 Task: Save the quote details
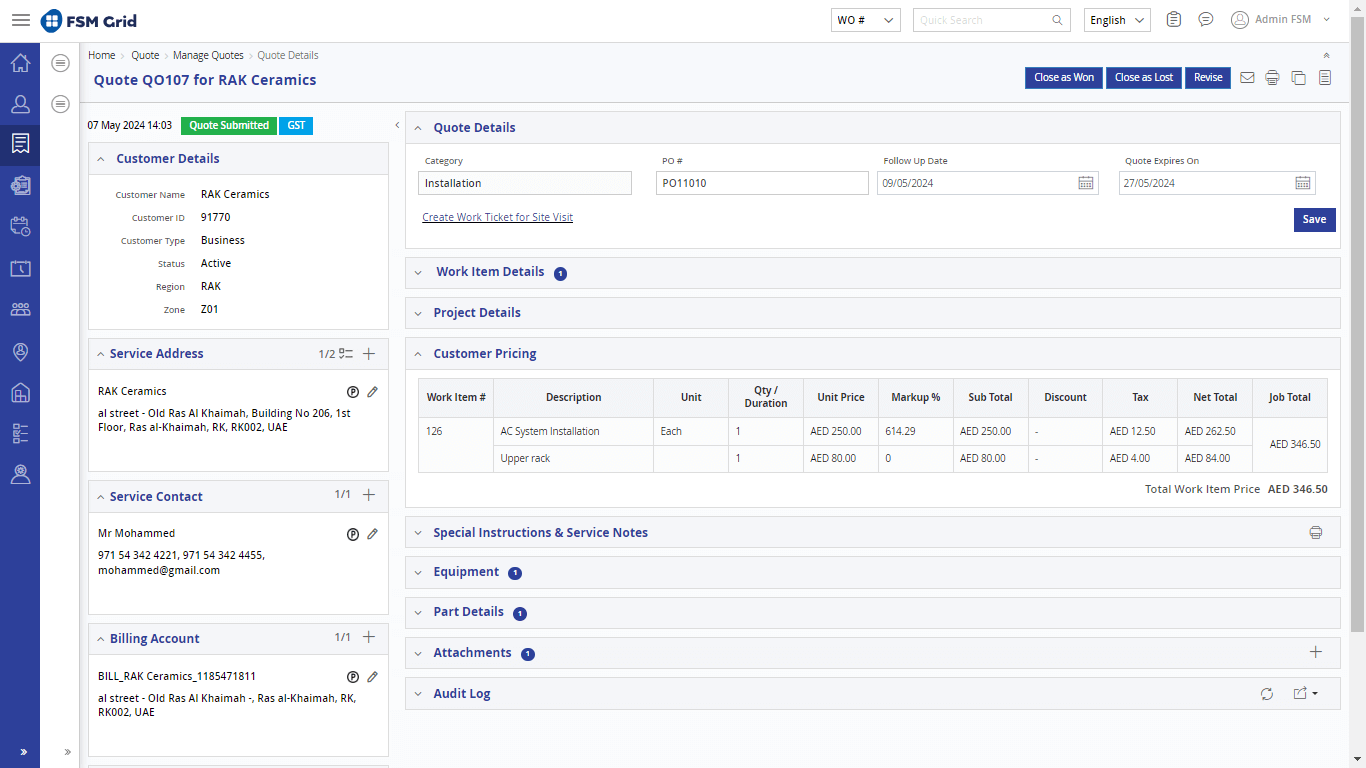pyautogui.click(x=1314, y=219)
